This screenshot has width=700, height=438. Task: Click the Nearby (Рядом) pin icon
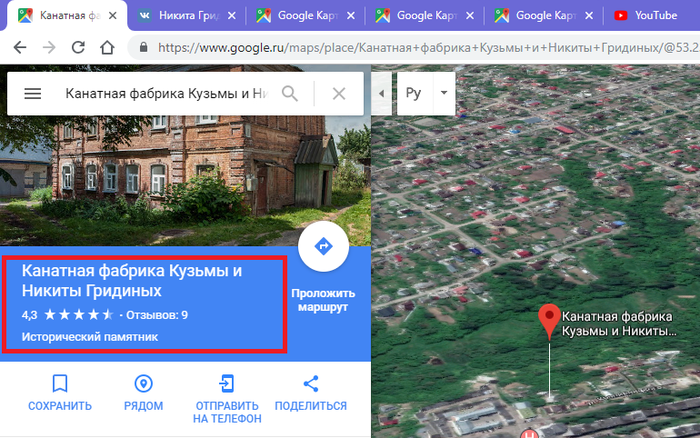point(143,383)
